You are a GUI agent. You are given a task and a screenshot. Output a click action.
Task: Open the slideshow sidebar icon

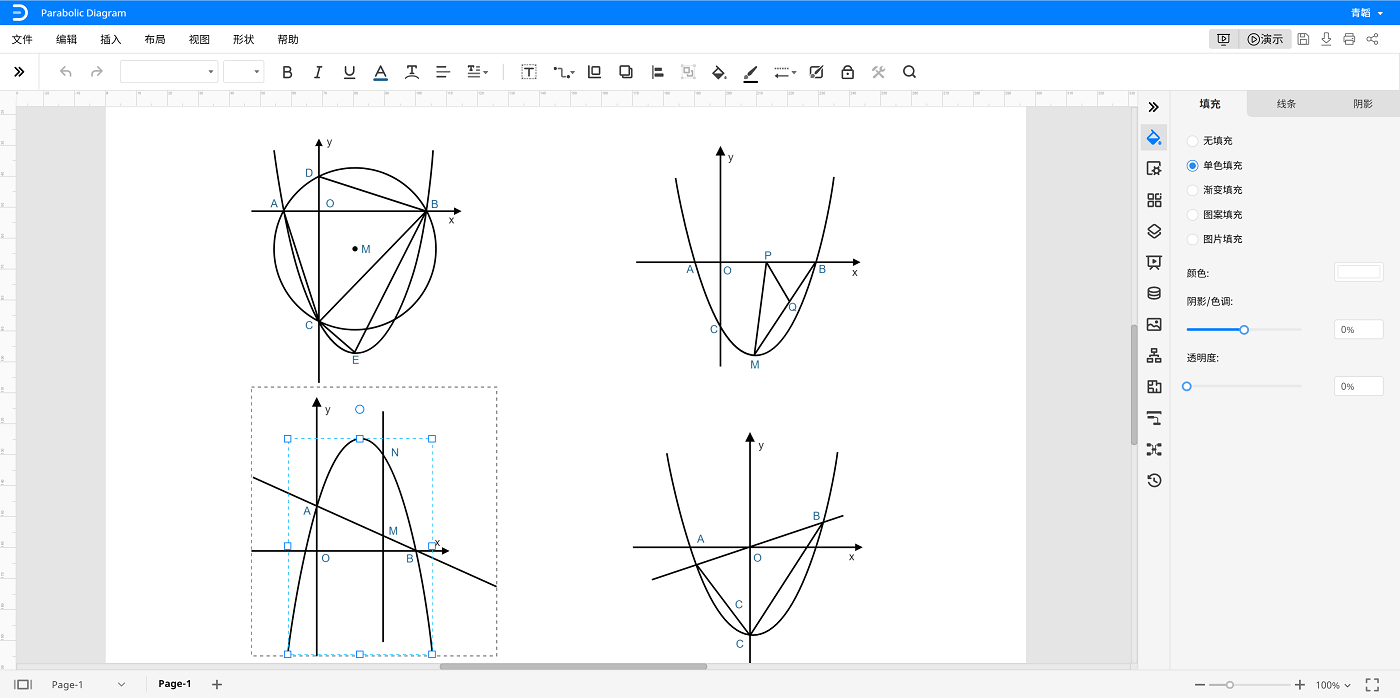click(x=1154, y=262)
